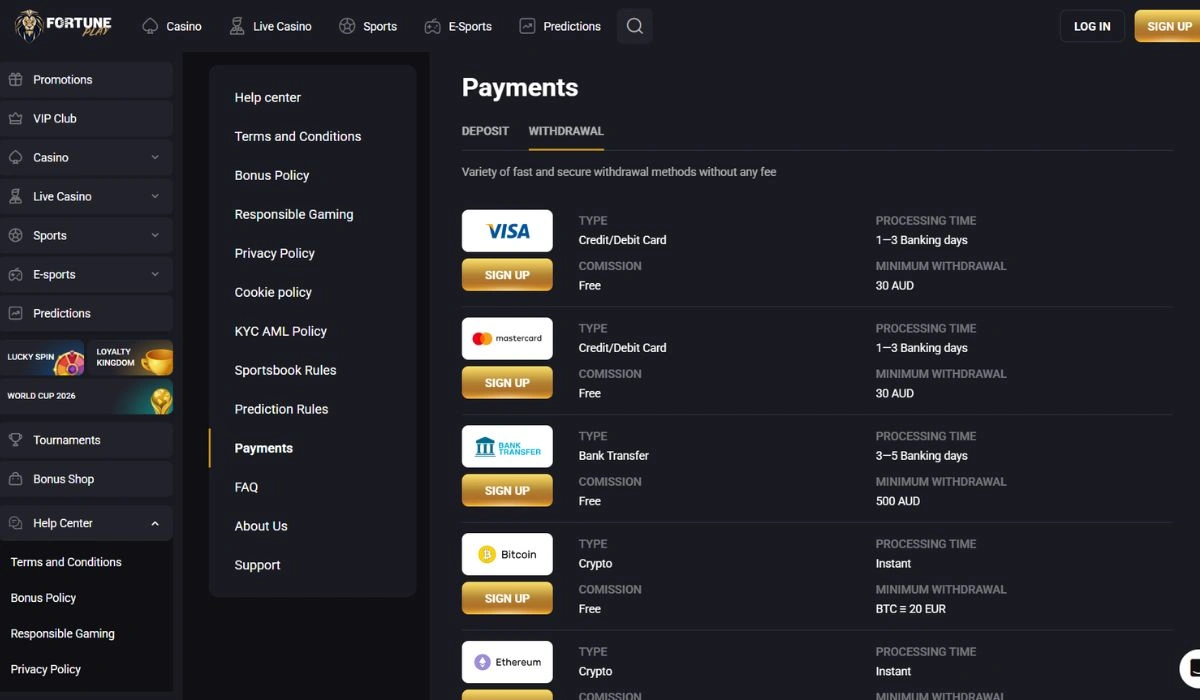The height and width of the screenshot is (700, 1200).
Task: Click the Sports ball icon in top navigation
Action: 347,26
